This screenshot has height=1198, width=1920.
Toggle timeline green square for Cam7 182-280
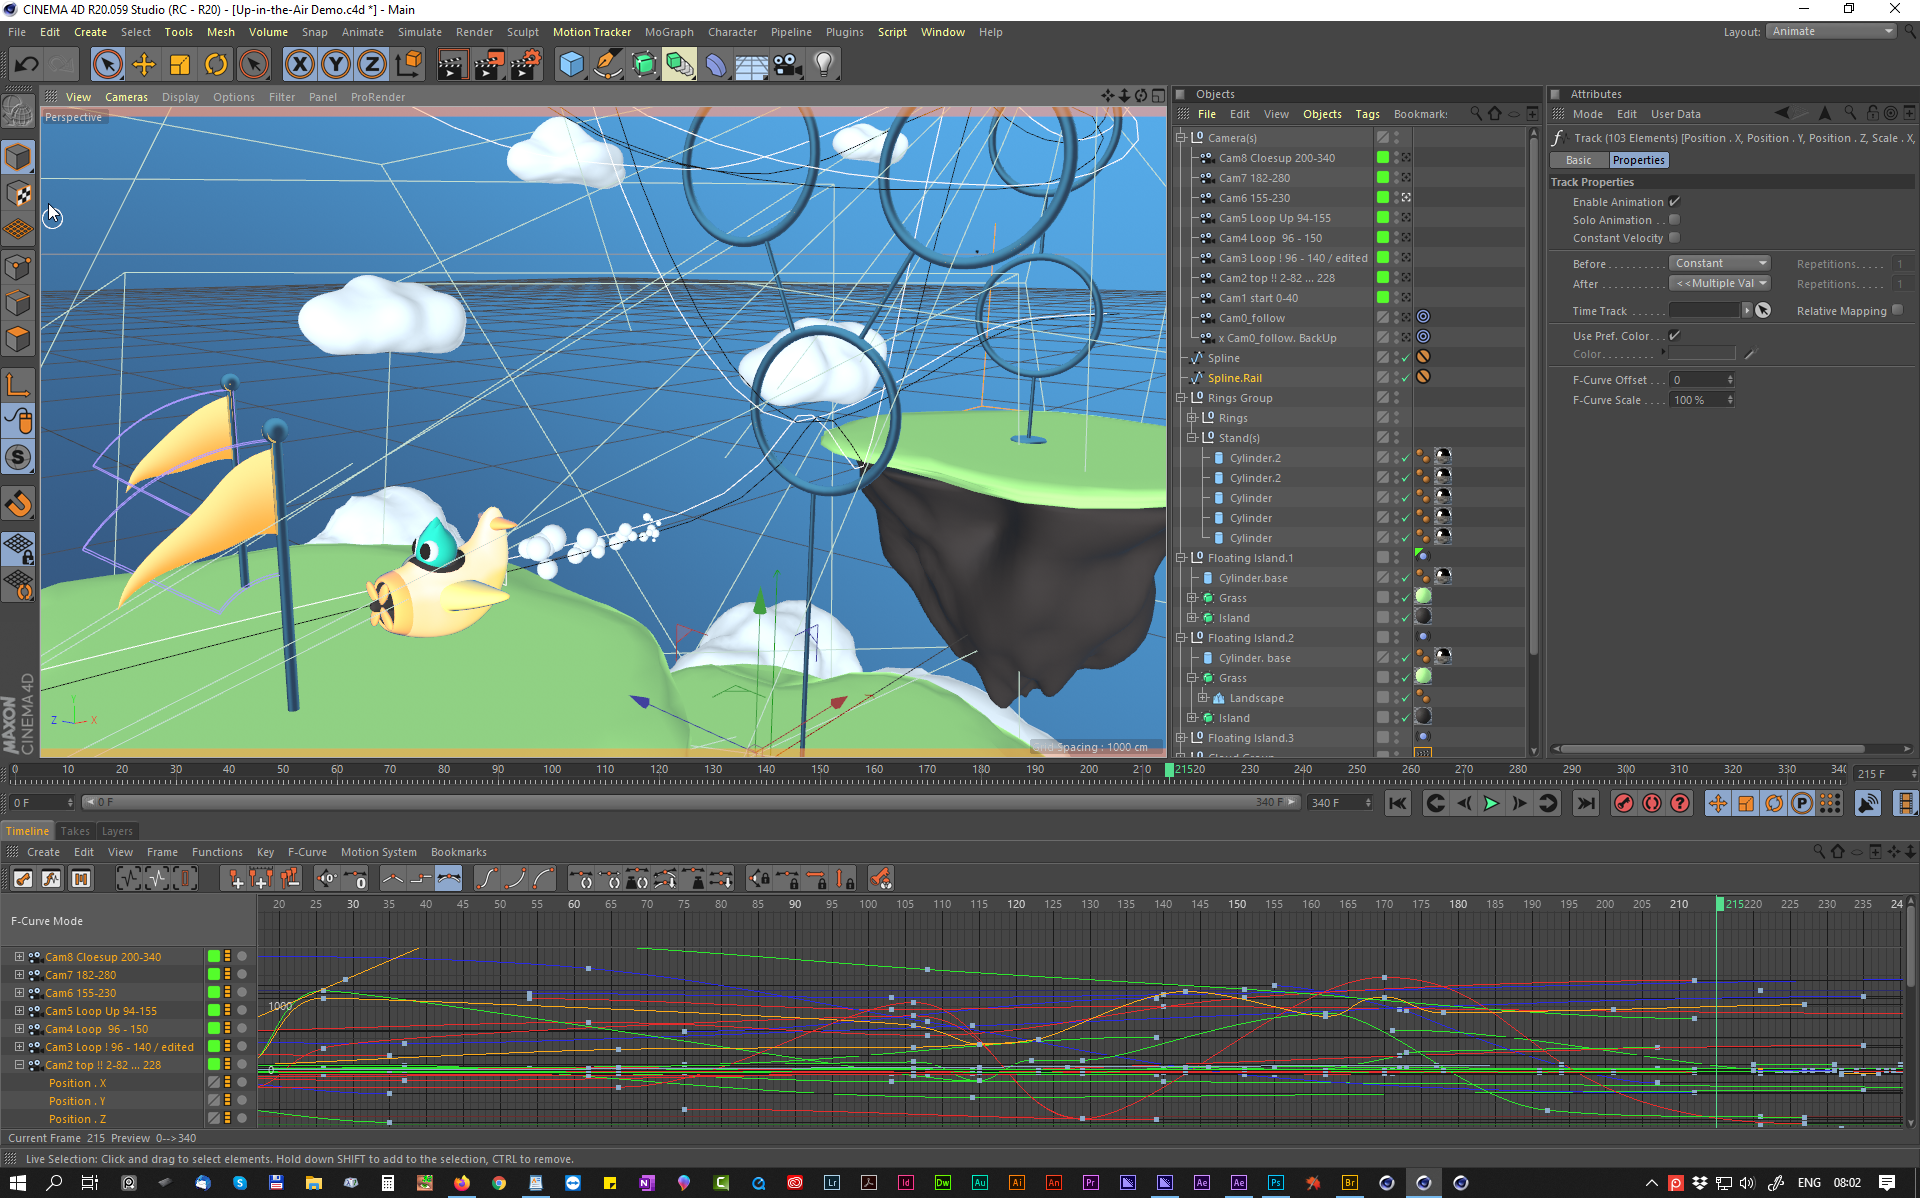pos(214,974)
